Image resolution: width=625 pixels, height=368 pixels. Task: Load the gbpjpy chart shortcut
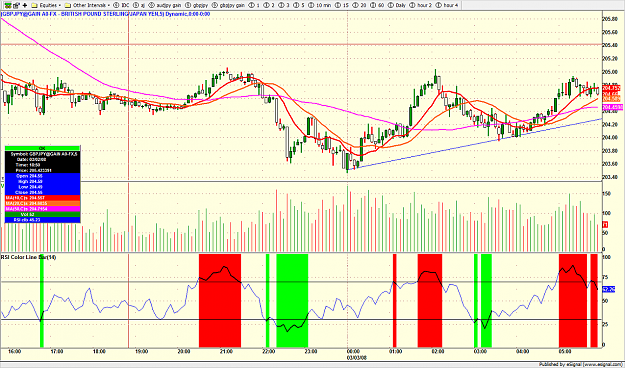click(x=197, y=5)
